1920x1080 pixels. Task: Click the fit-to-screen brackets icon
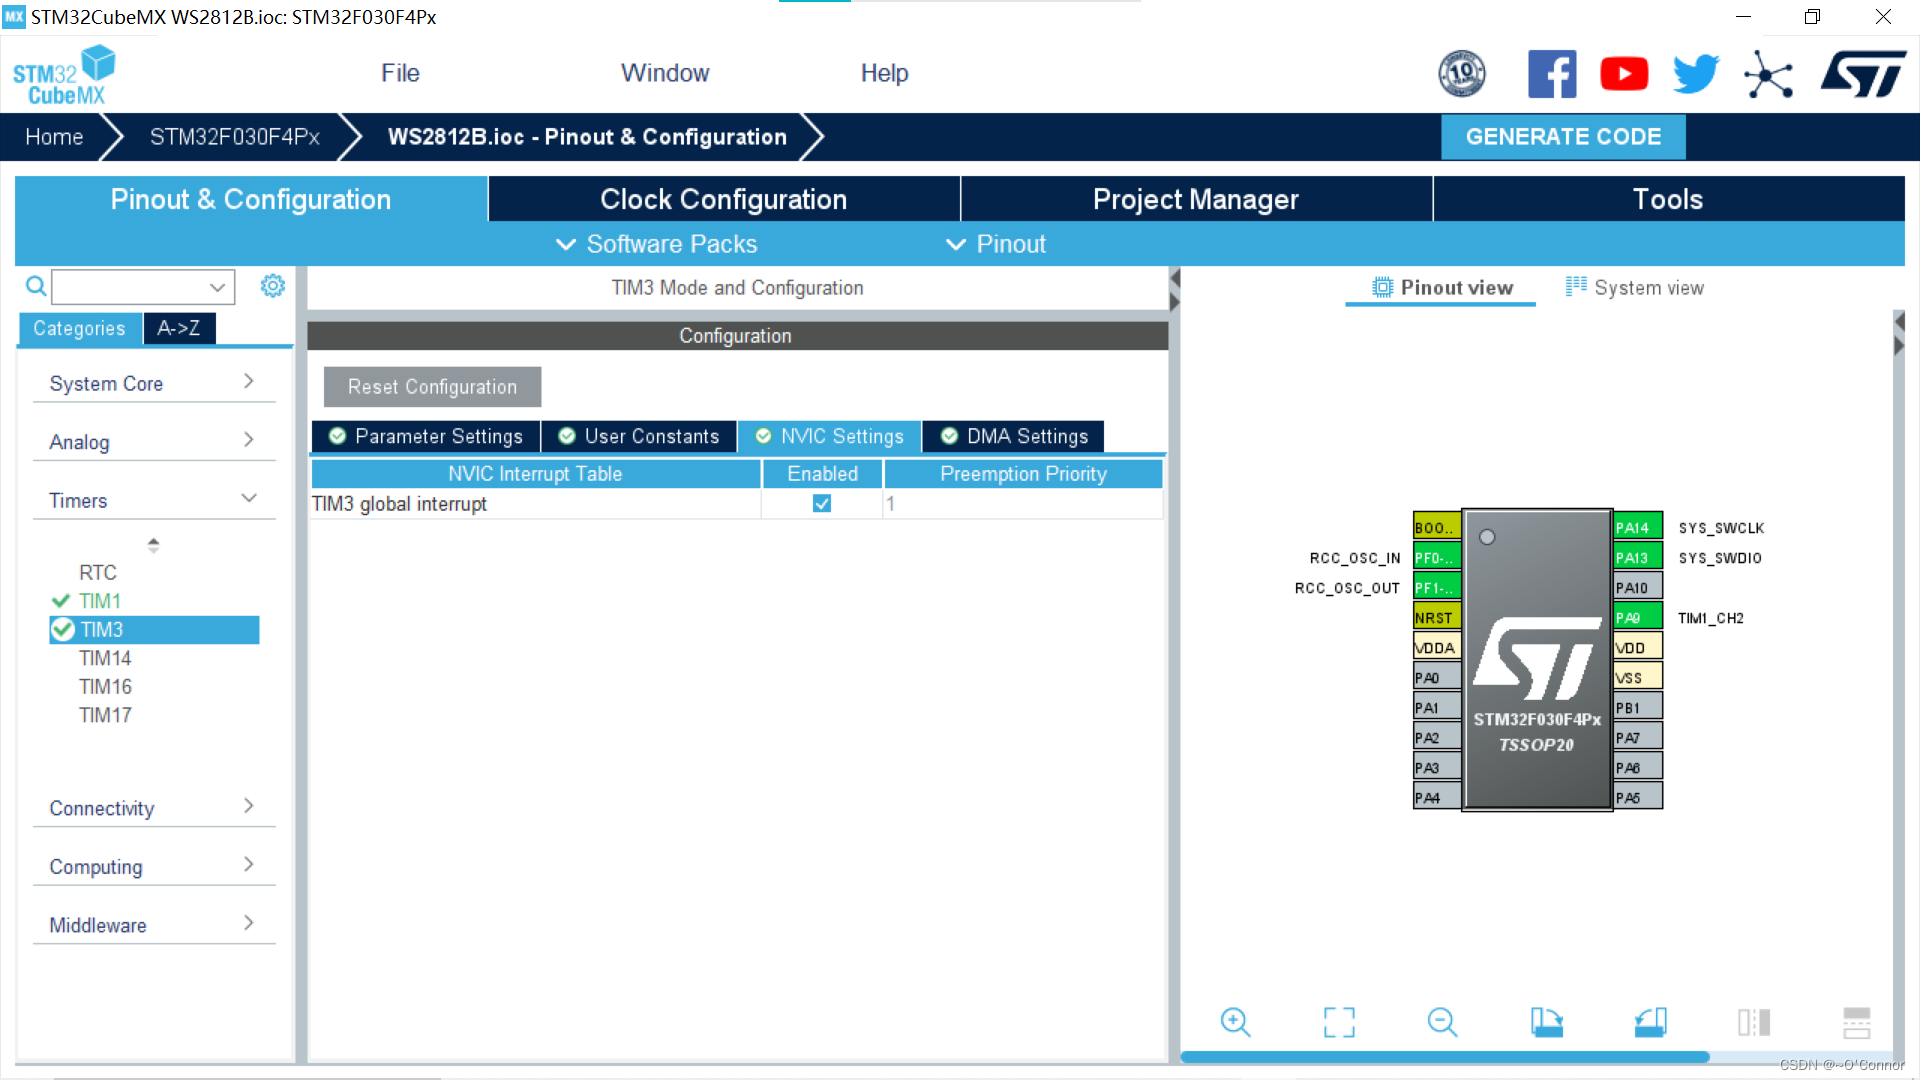tap(1339, 1022)
